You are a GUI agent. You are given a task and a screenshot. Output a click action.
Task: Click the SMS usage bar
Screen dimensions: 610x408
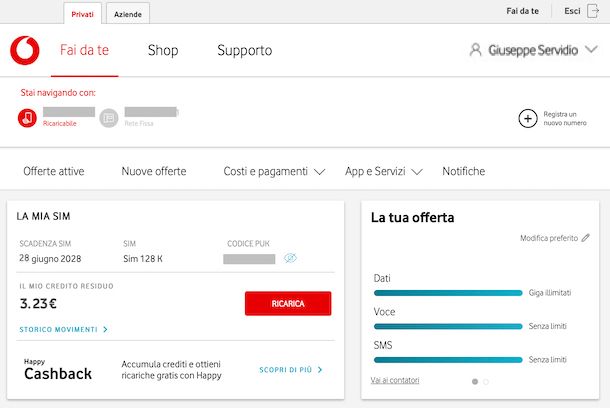tap(448, 360)
